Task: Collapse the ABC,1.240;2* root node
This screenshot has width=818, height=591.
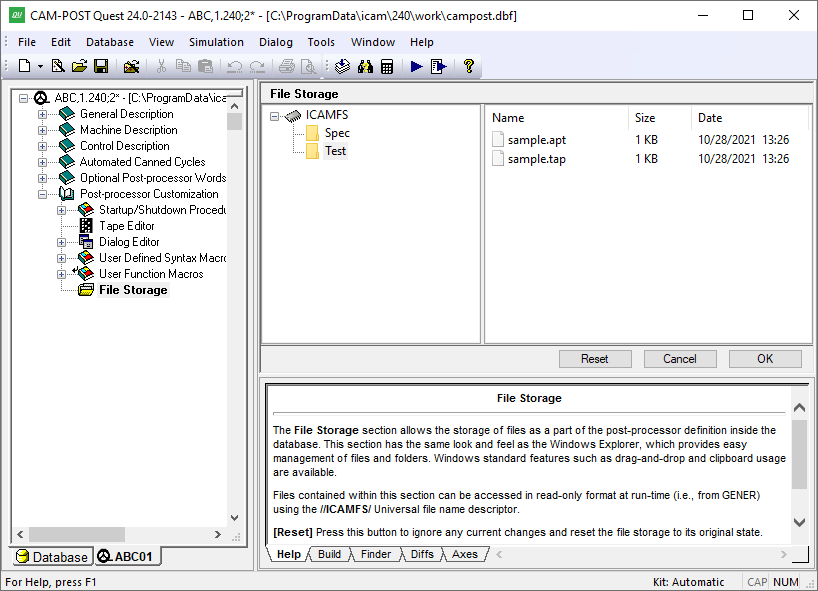Action: pos(23,98)
